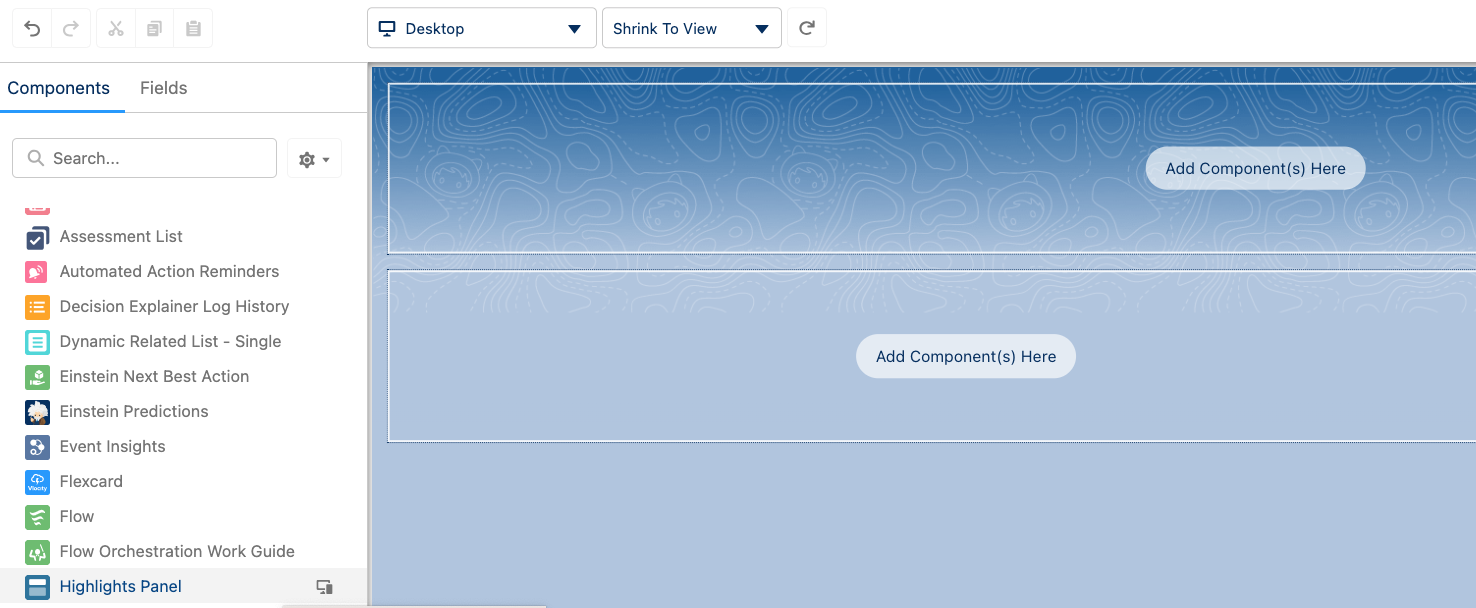Click the Flow component icon
This screenshot has width=1476, height=608.
[x=37, y=517]
